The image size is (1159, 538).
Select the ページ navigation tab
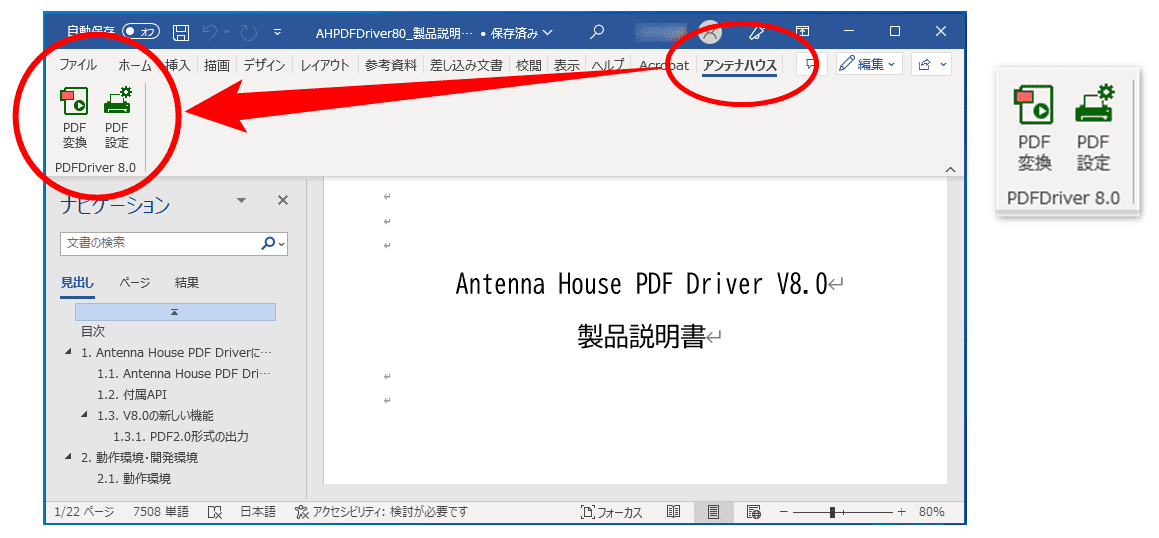click(135, 282)
